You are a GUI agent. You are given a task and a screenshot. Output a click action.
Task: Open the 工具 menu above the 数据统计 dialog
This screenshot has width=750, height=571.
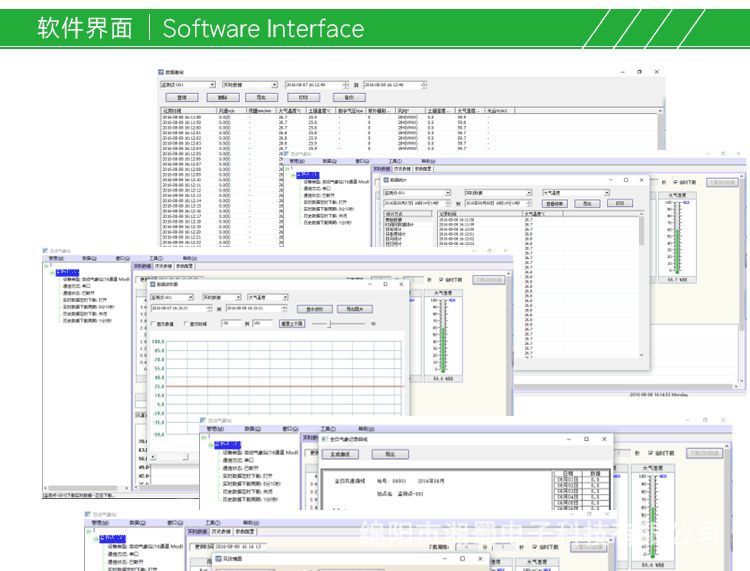tap(395, 161)
